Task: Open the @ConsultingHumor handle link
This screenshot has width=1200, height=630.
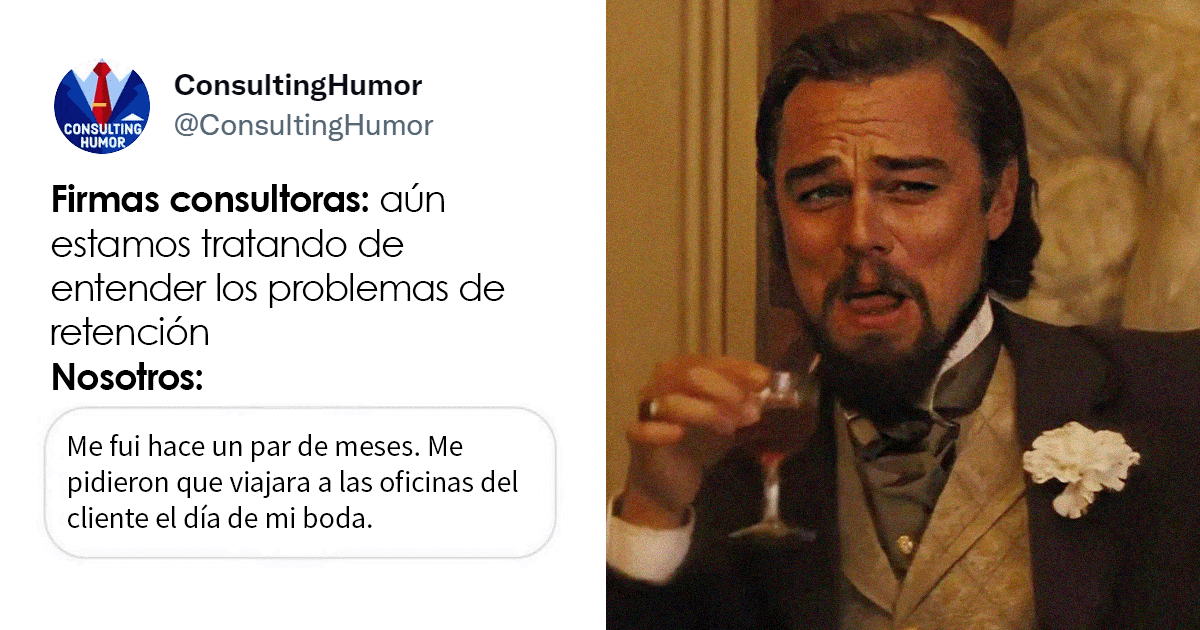Action: click(303, 126)
